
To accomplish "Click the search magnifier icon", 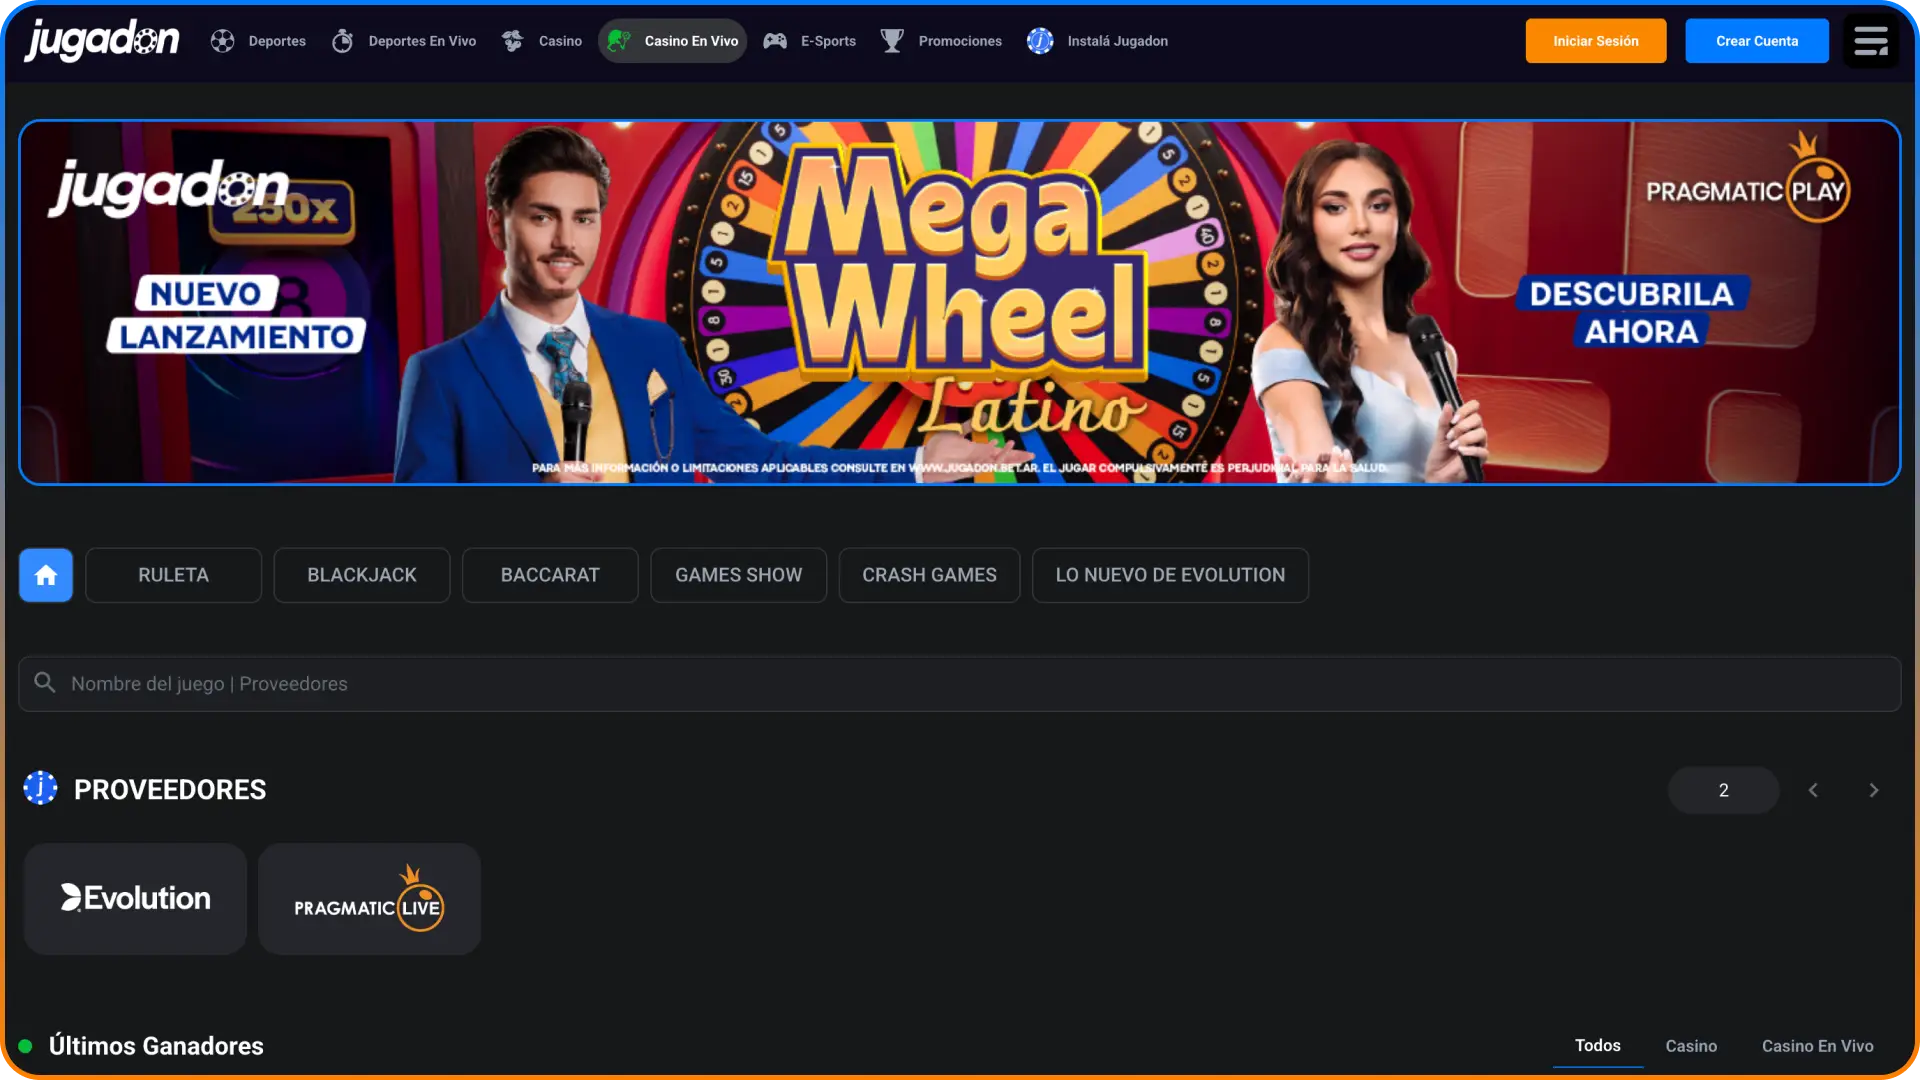I will click(45, 682).
